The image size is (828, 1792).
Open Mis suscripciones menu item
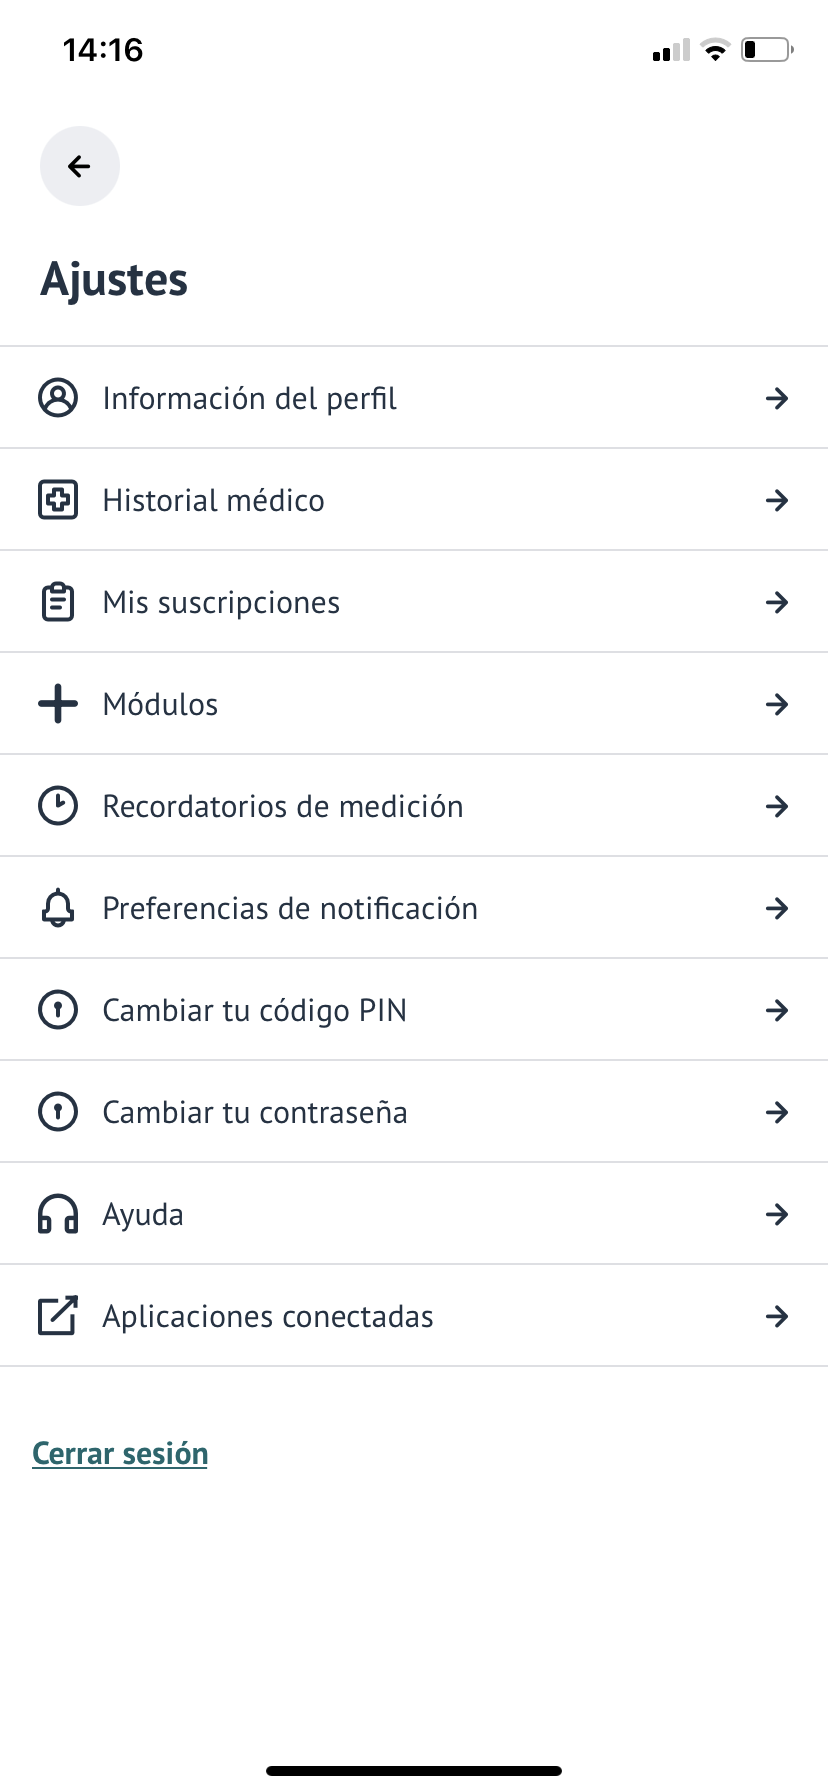(x=222, y=603)
